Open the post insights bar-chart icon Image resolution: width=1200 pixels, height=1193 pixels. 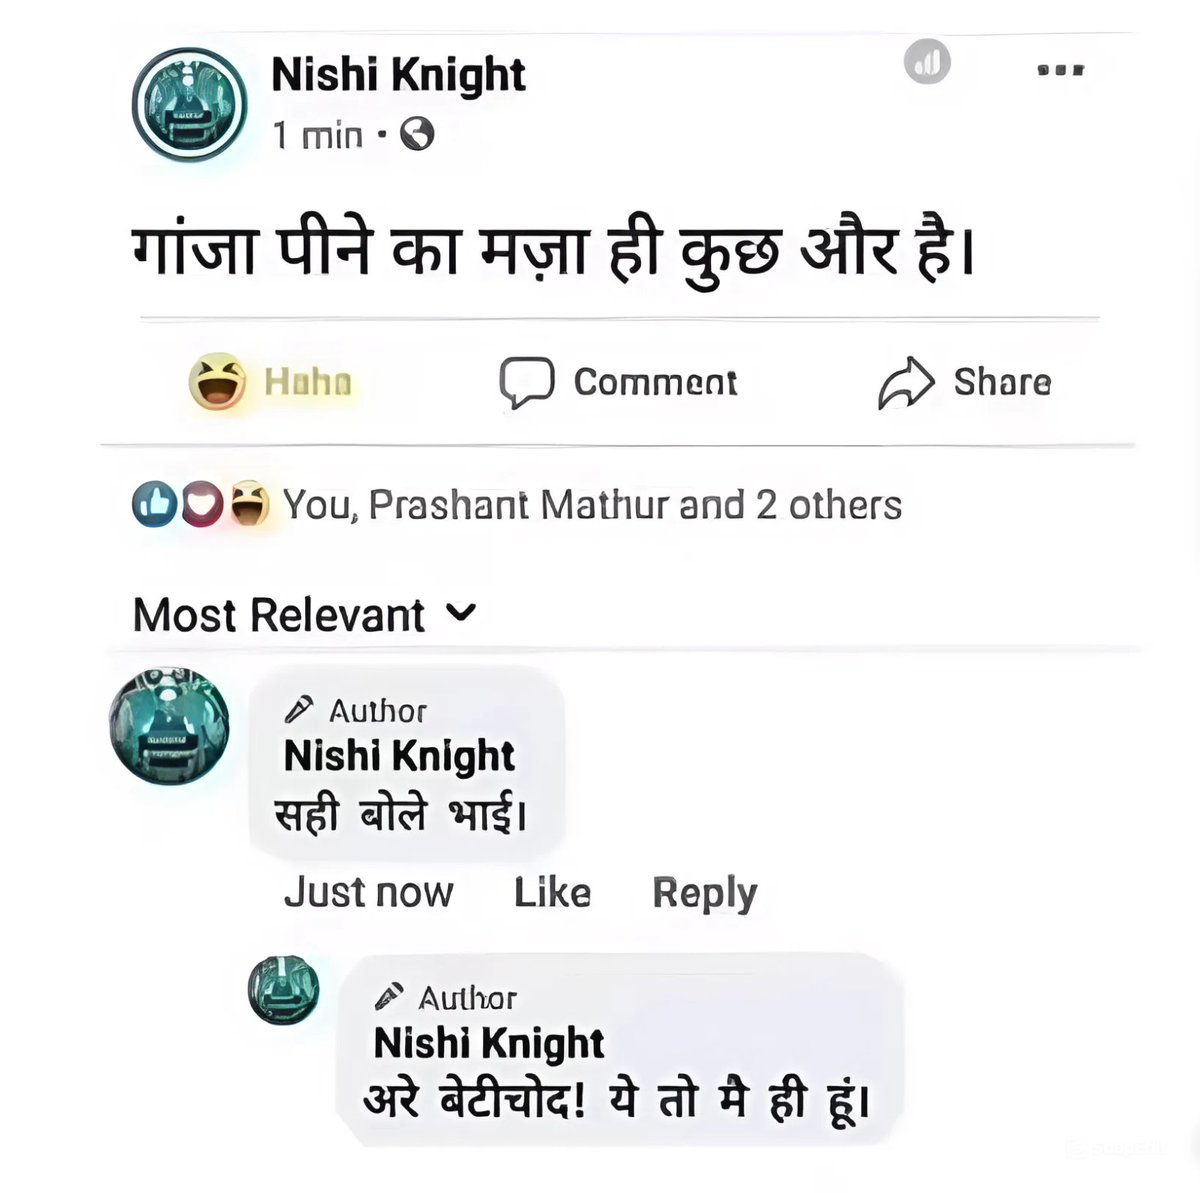point(927,64)
